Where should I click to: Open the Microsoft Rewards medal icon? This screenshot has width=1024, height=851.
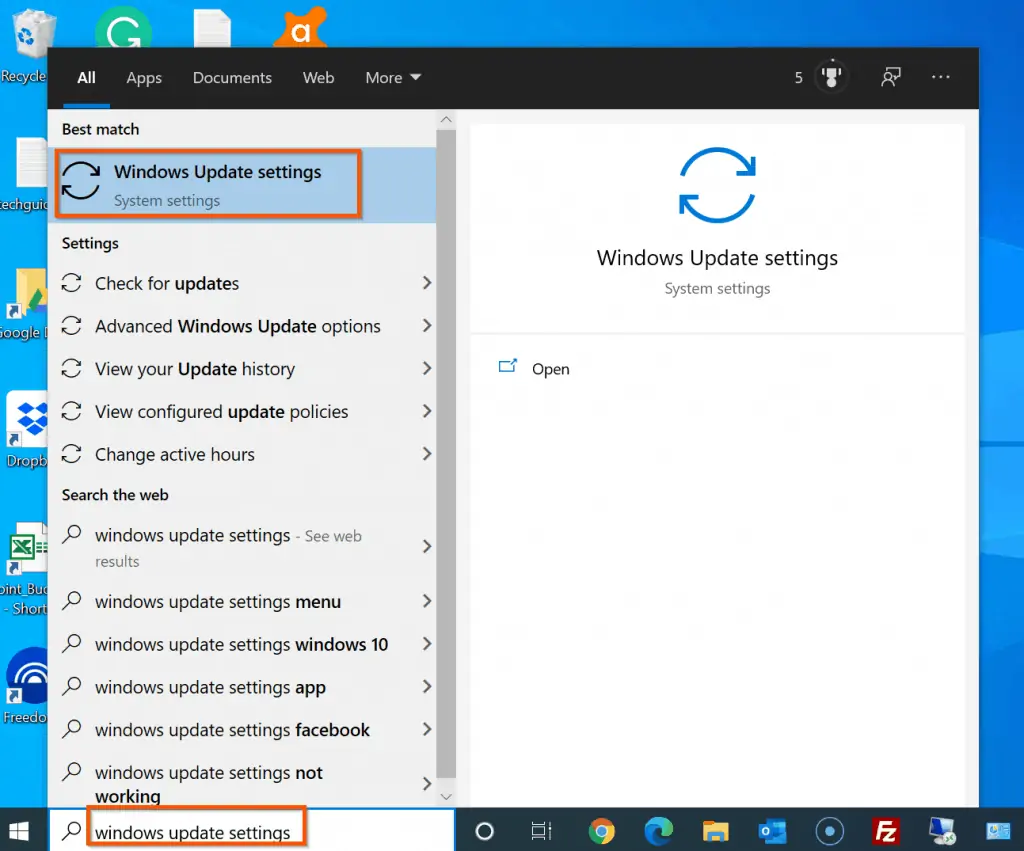831,76
